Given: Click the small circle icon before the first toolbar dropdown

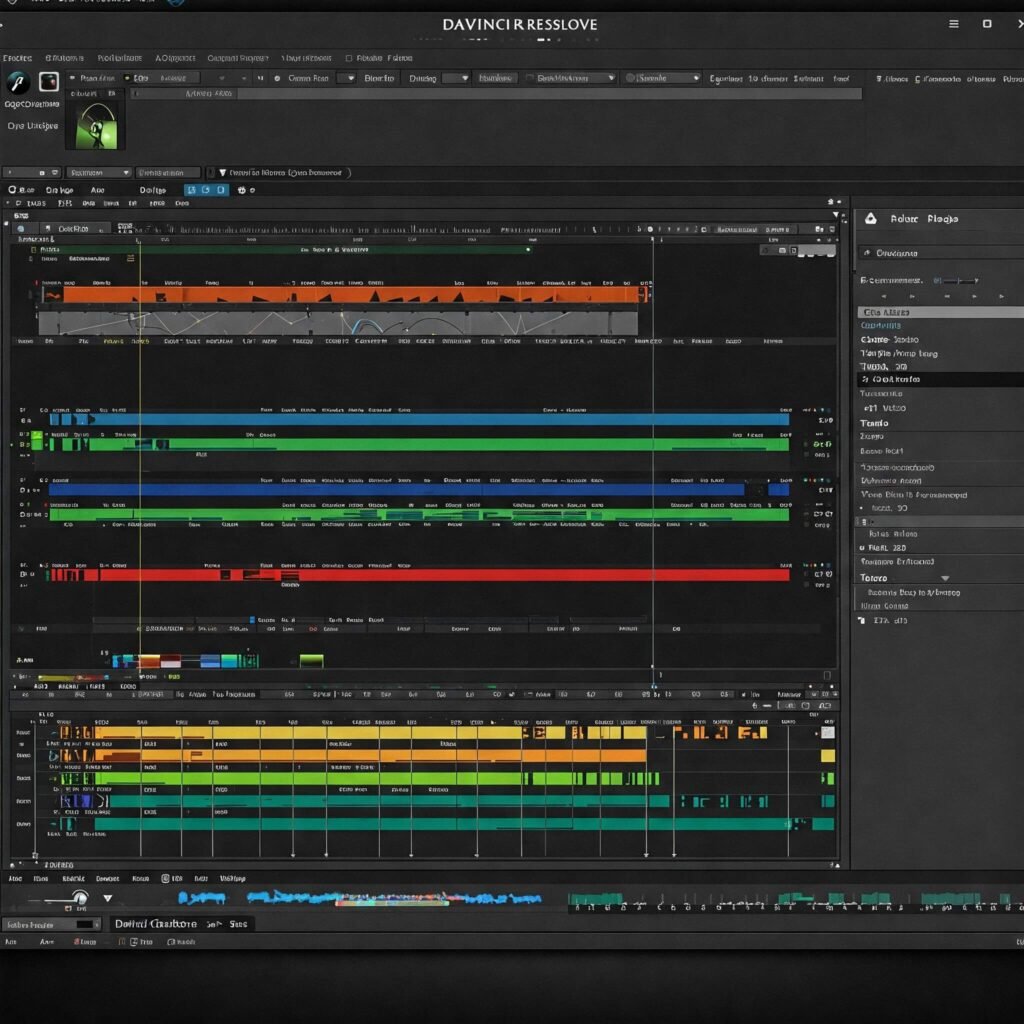Looking at the screenshot, I should [277, 78].
